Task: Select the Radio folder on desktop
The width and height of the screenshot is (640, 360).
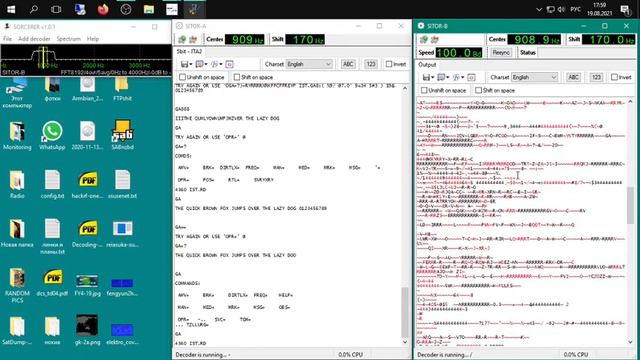Action: 17,184
